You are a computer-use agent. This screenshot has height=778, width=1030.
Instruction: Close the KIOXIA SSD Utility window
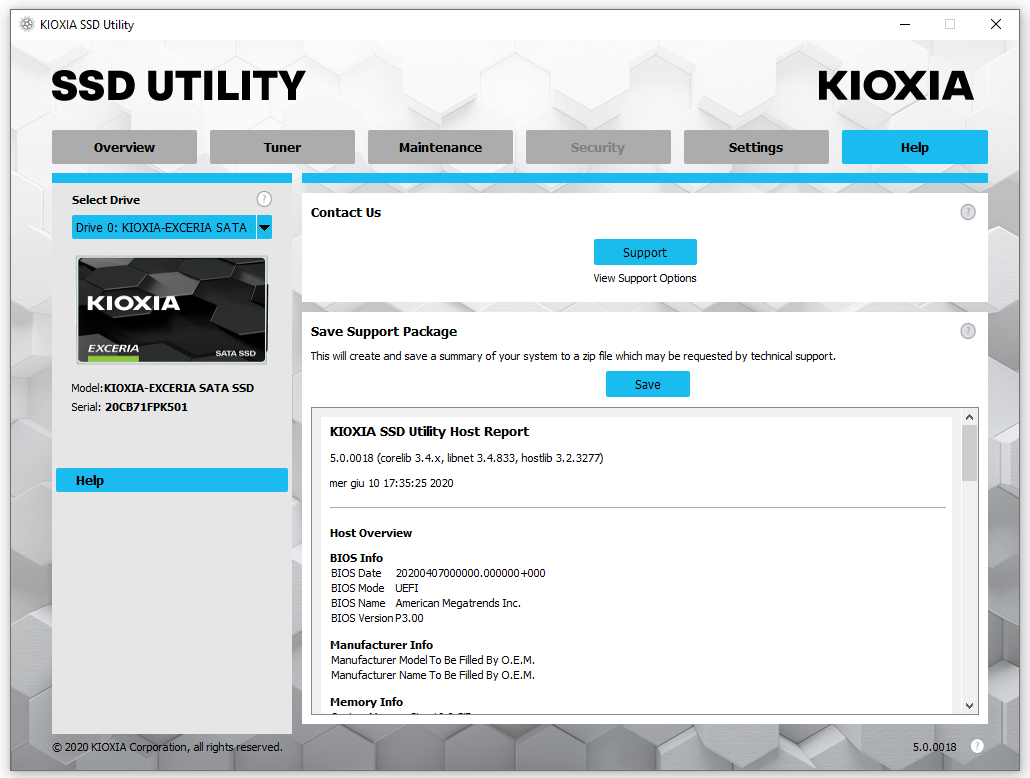[996, 24]
